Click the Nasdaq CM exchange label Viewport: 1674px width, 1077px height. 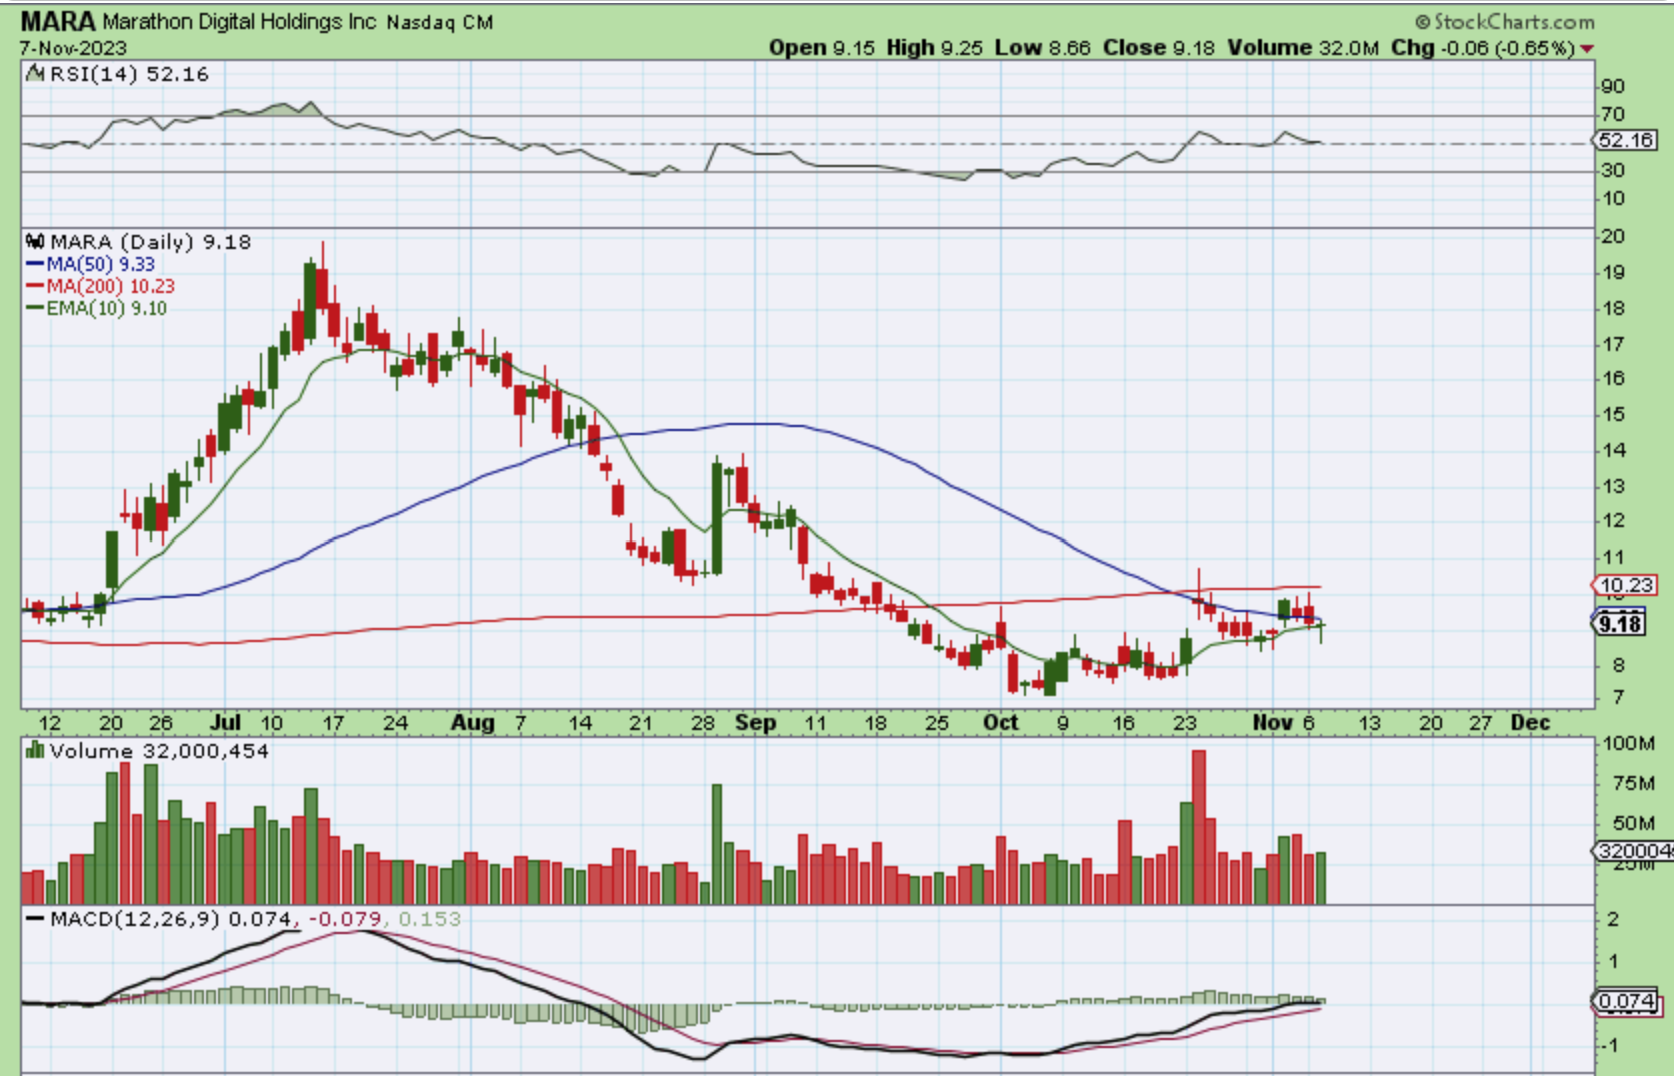tap(439, 22)
